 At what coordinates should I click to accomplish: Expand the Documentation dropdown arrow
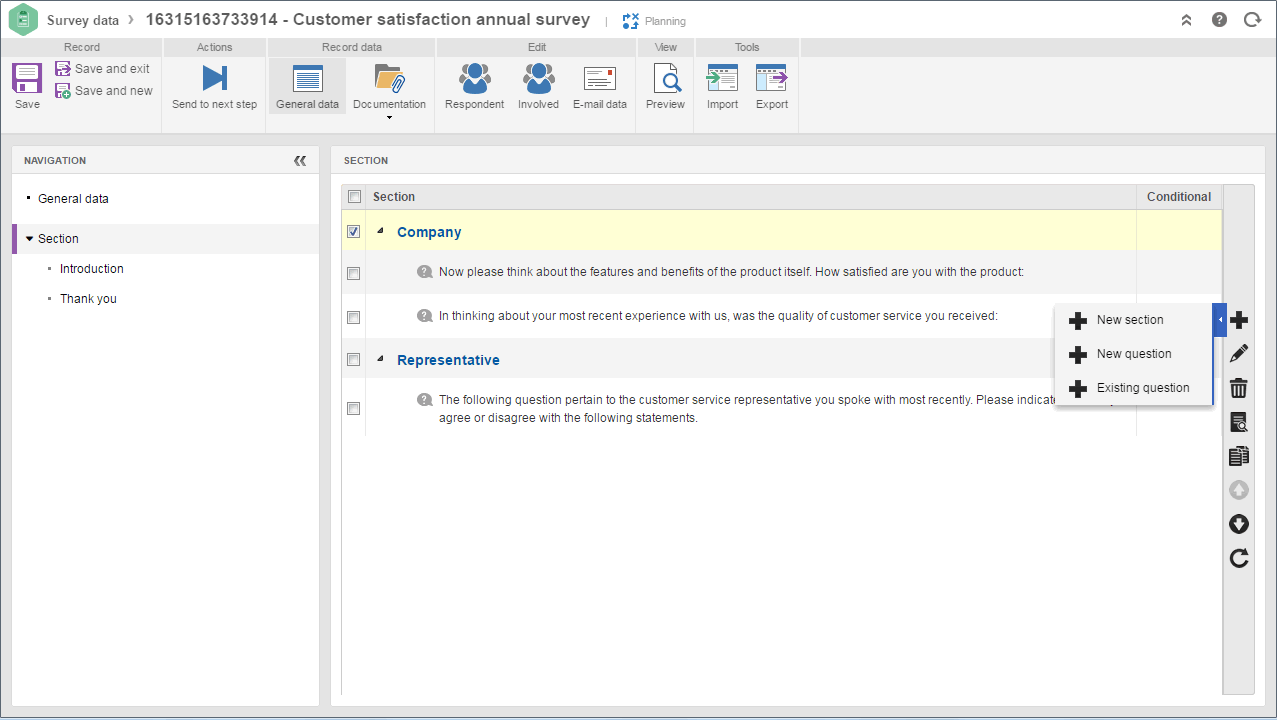[x=389, y=118]
